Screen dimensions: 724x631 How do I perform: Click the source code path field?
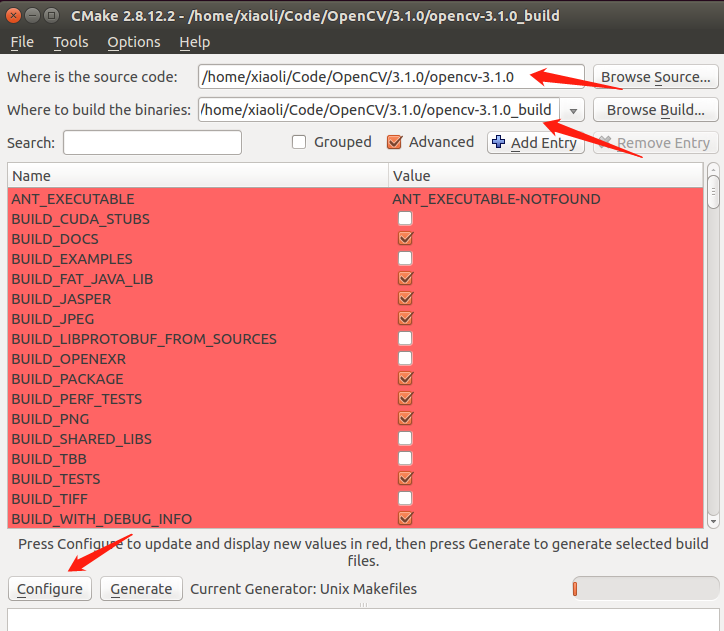click(391, 77)
